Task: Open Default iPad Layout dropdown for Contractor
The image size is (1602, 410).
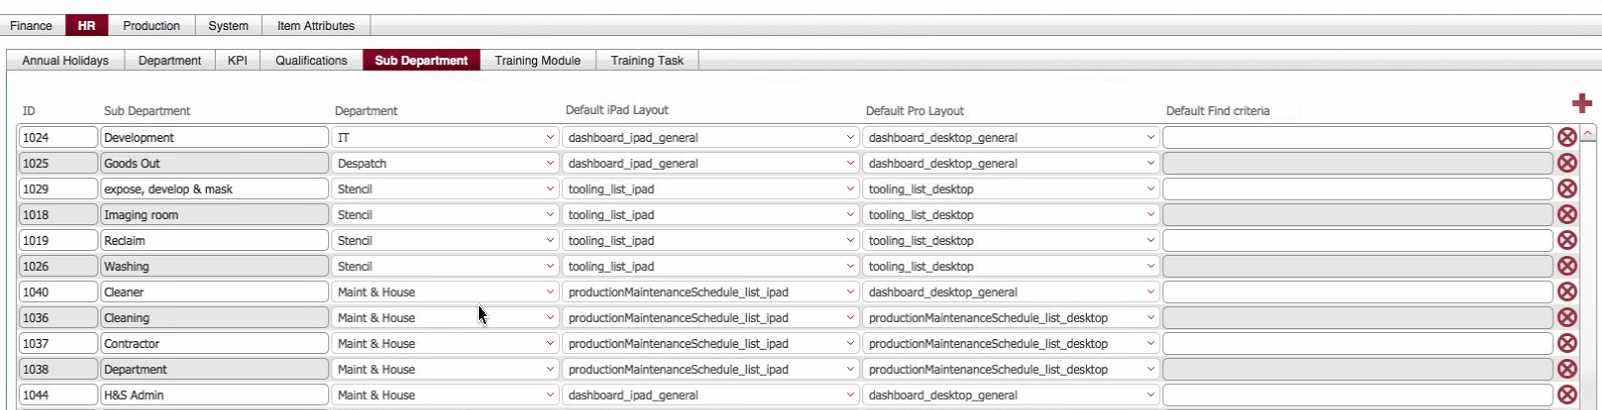Action: [850, 344]
